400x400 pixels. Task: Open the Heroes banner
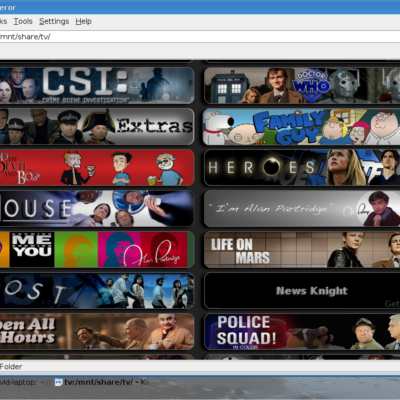tap(302, 168)
